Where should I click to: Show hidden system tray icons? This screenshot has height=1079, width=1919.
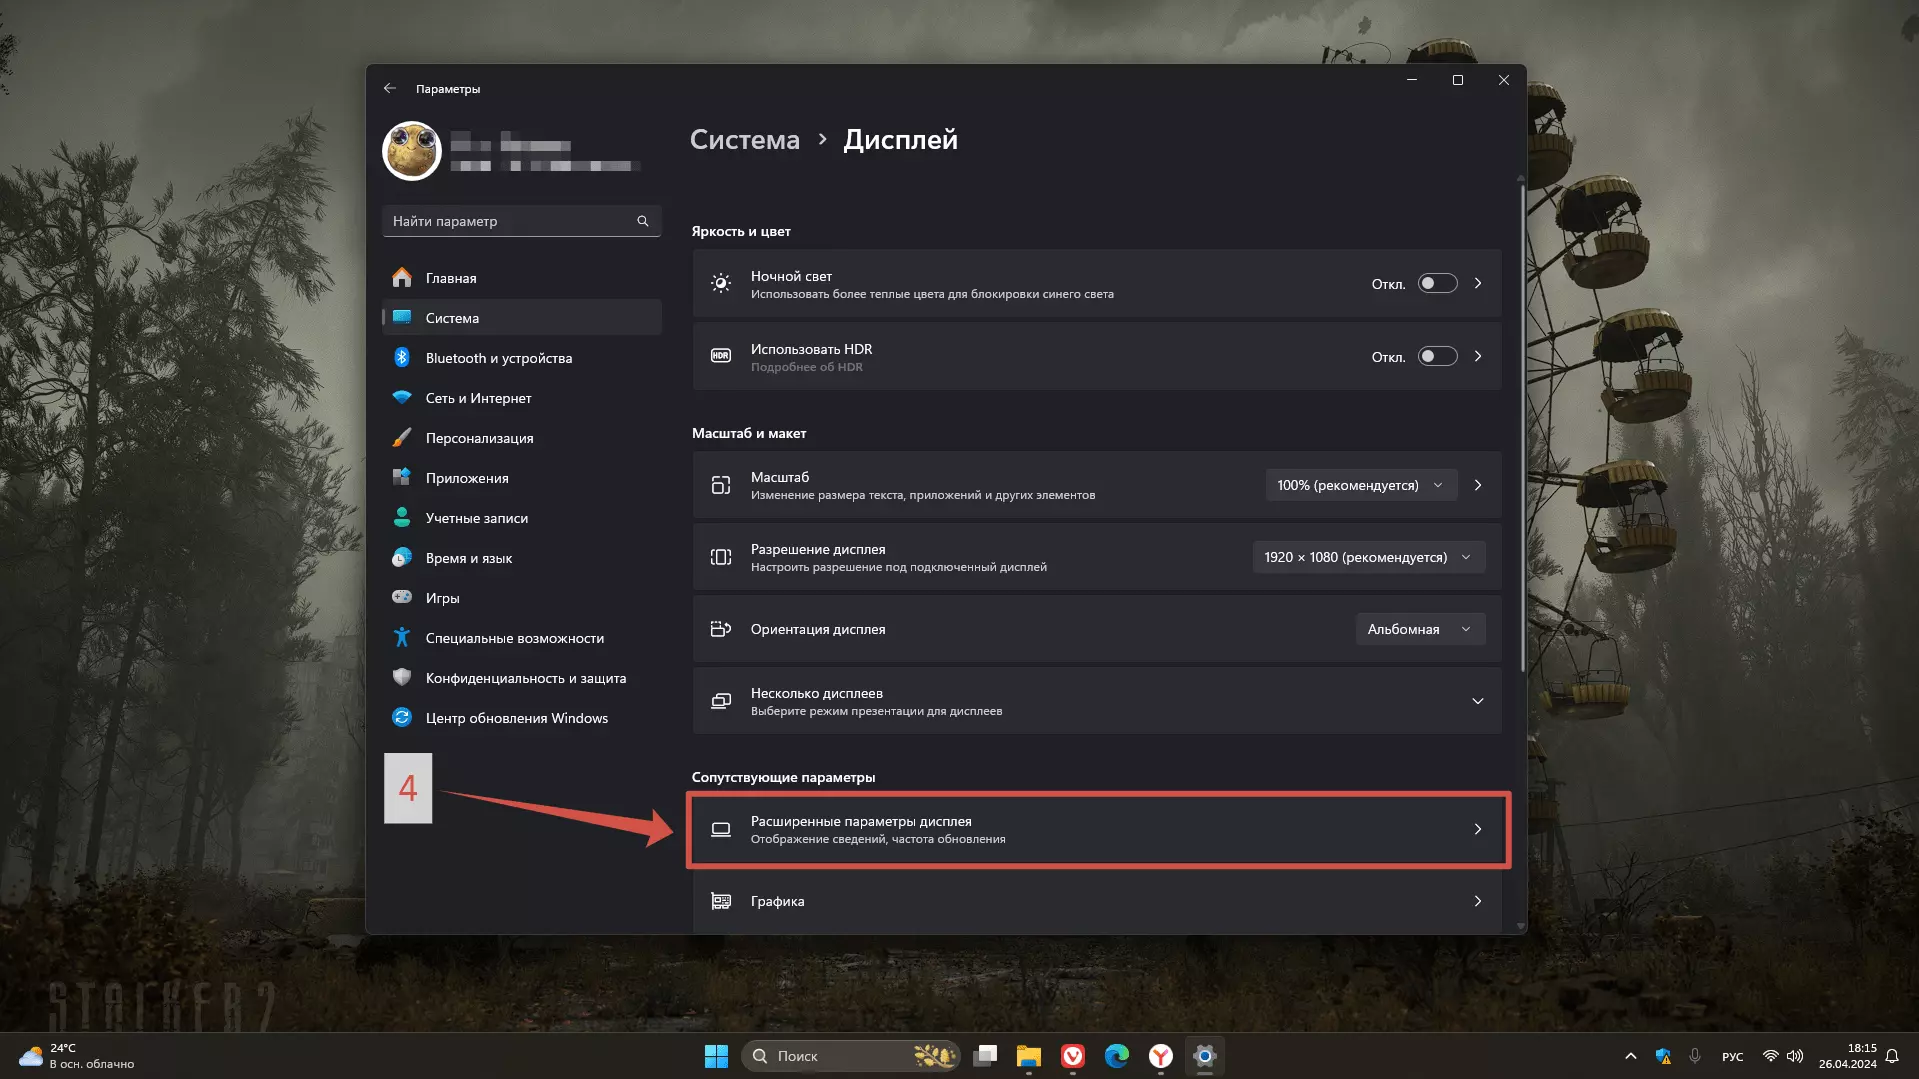coord(1631,1056)
